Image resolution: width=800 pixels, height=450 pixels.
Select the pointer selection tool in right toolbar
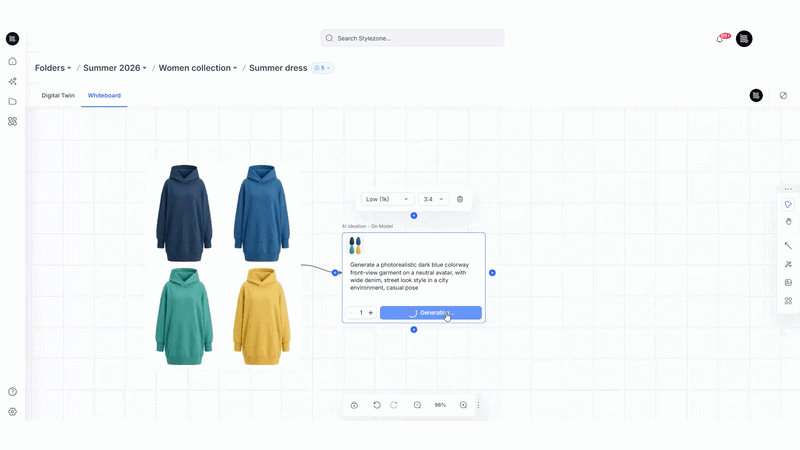coord(788,205)
